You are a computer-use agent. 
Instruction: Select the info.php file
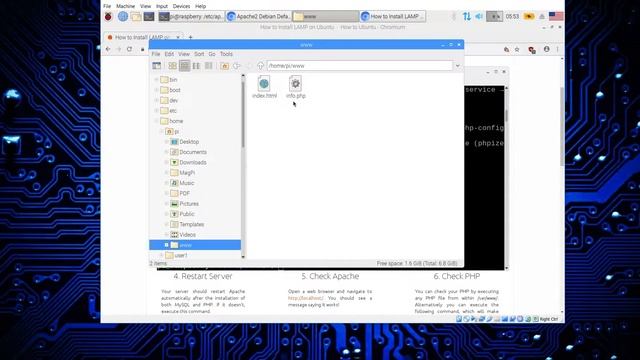click(x=296, y=87)
